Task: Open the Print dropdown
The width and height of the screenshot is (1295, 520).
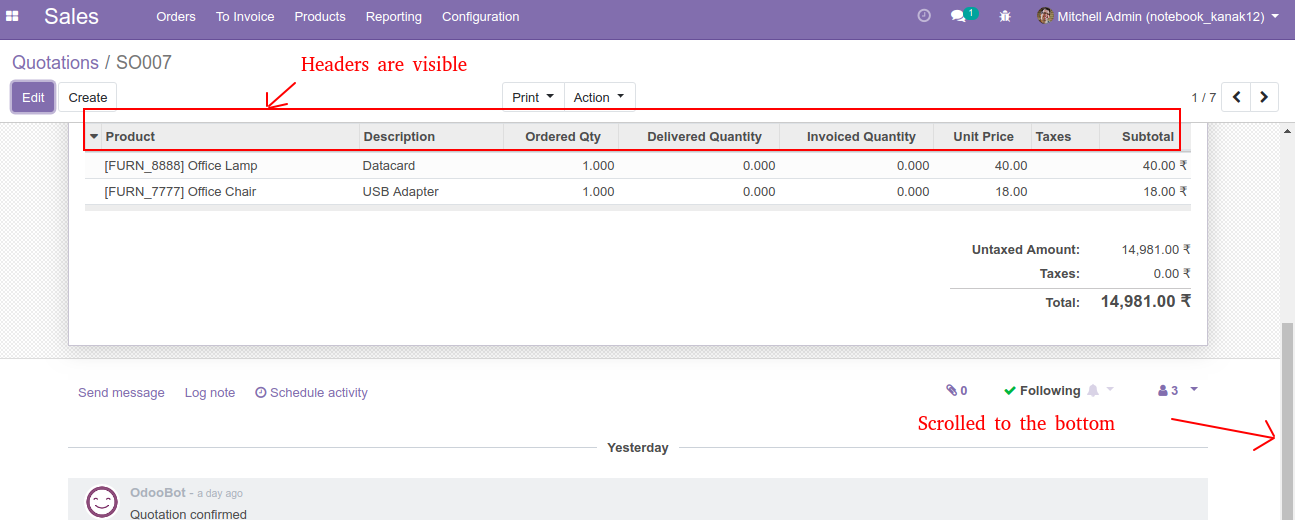Action: click(533, 97)
